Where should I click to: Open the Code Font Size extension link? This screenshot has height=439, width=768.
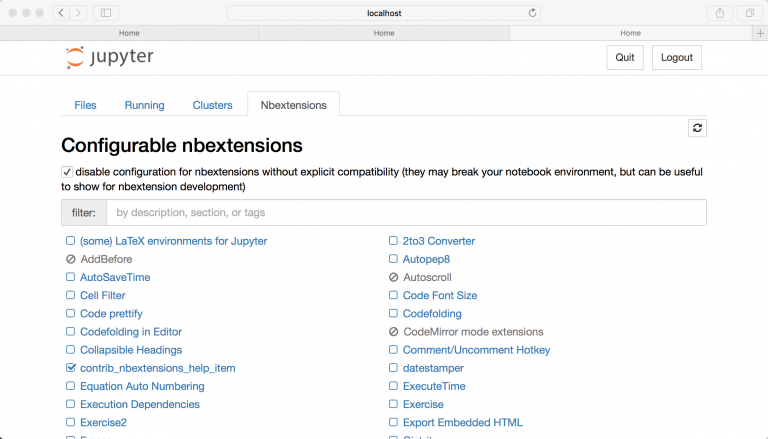tap(440, 295)
